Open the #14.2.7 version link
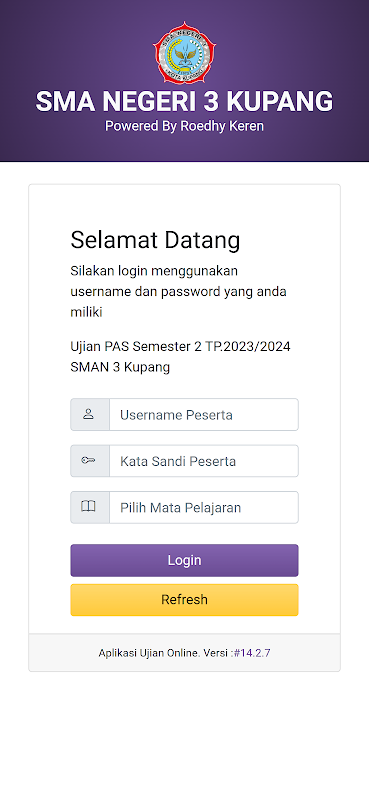 click(252, 653)
